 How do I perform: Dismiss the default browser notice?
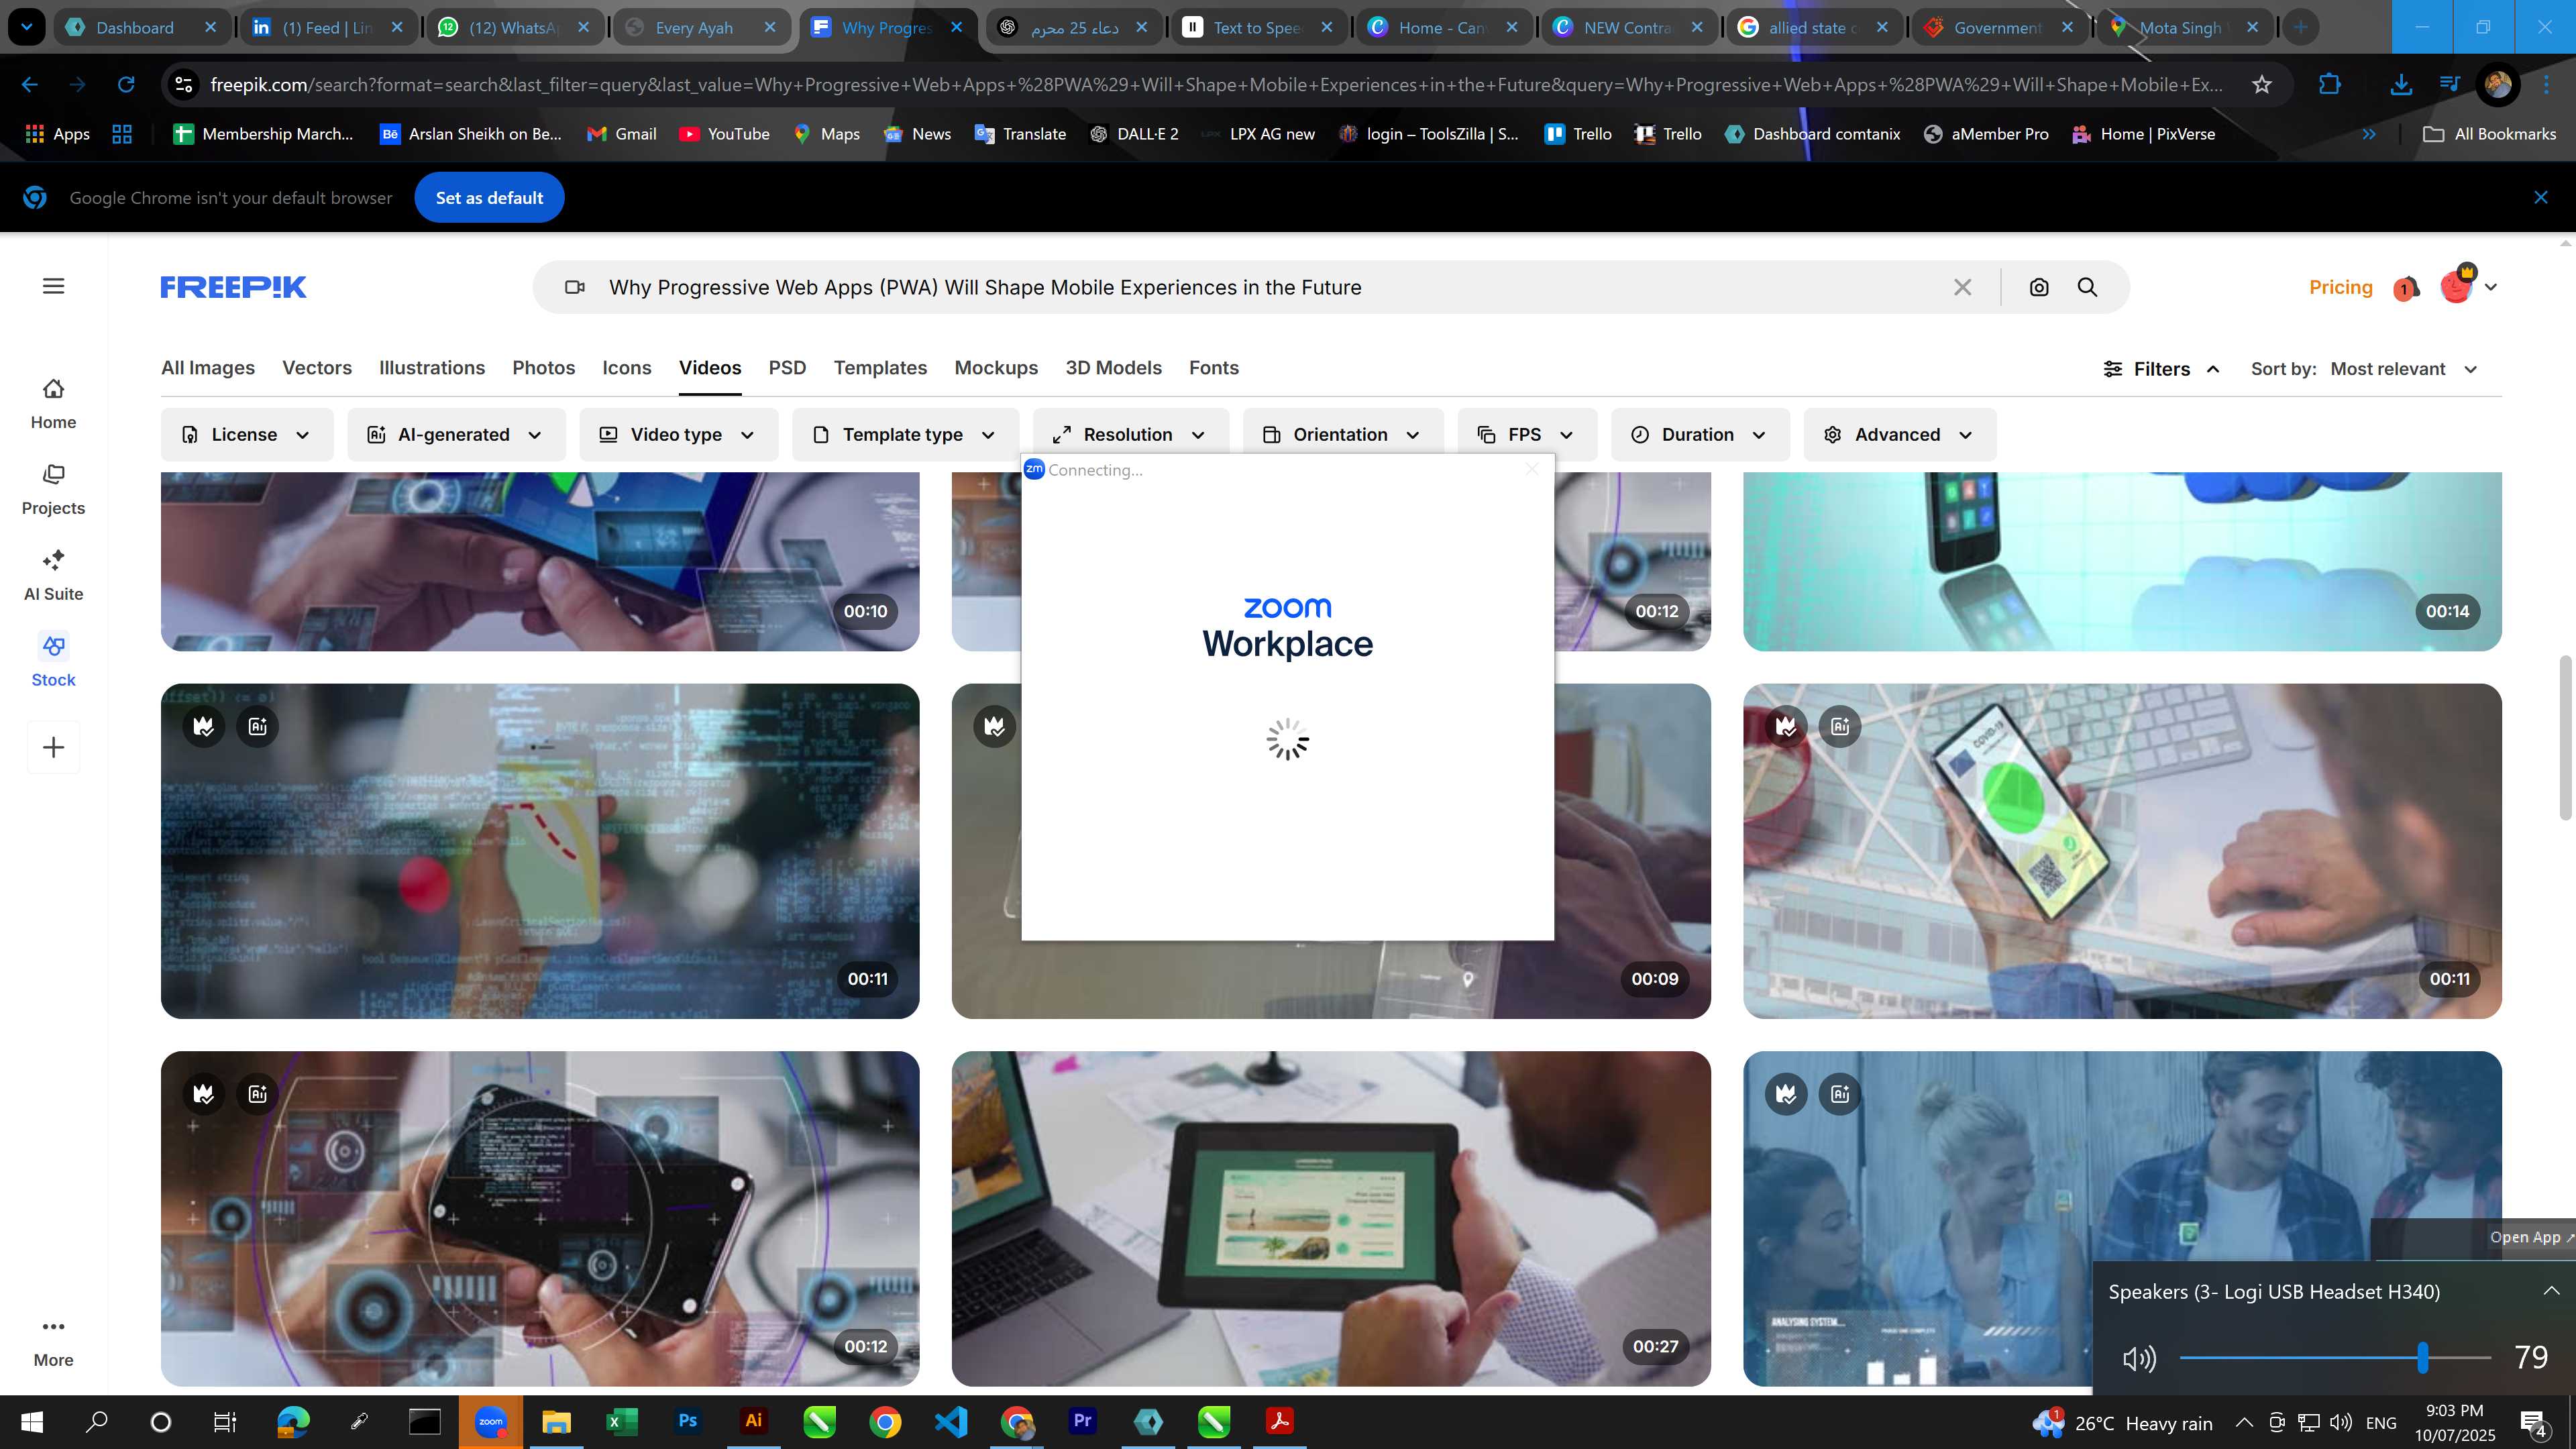[2541, 198]
